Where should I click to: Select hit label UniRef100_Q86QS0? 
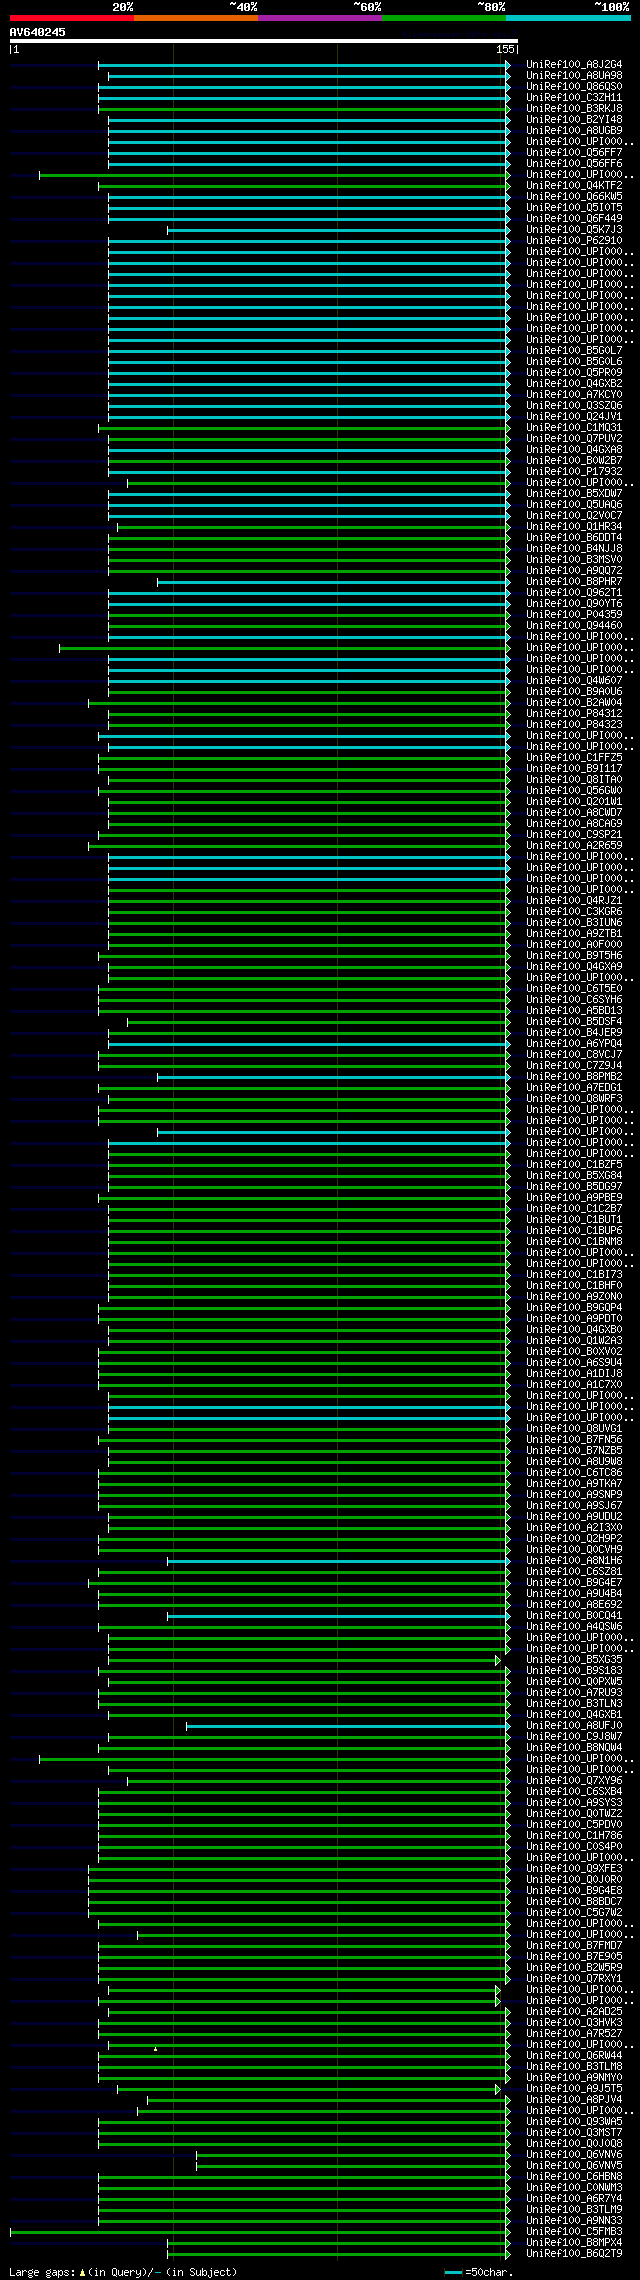tap(574, 86)
